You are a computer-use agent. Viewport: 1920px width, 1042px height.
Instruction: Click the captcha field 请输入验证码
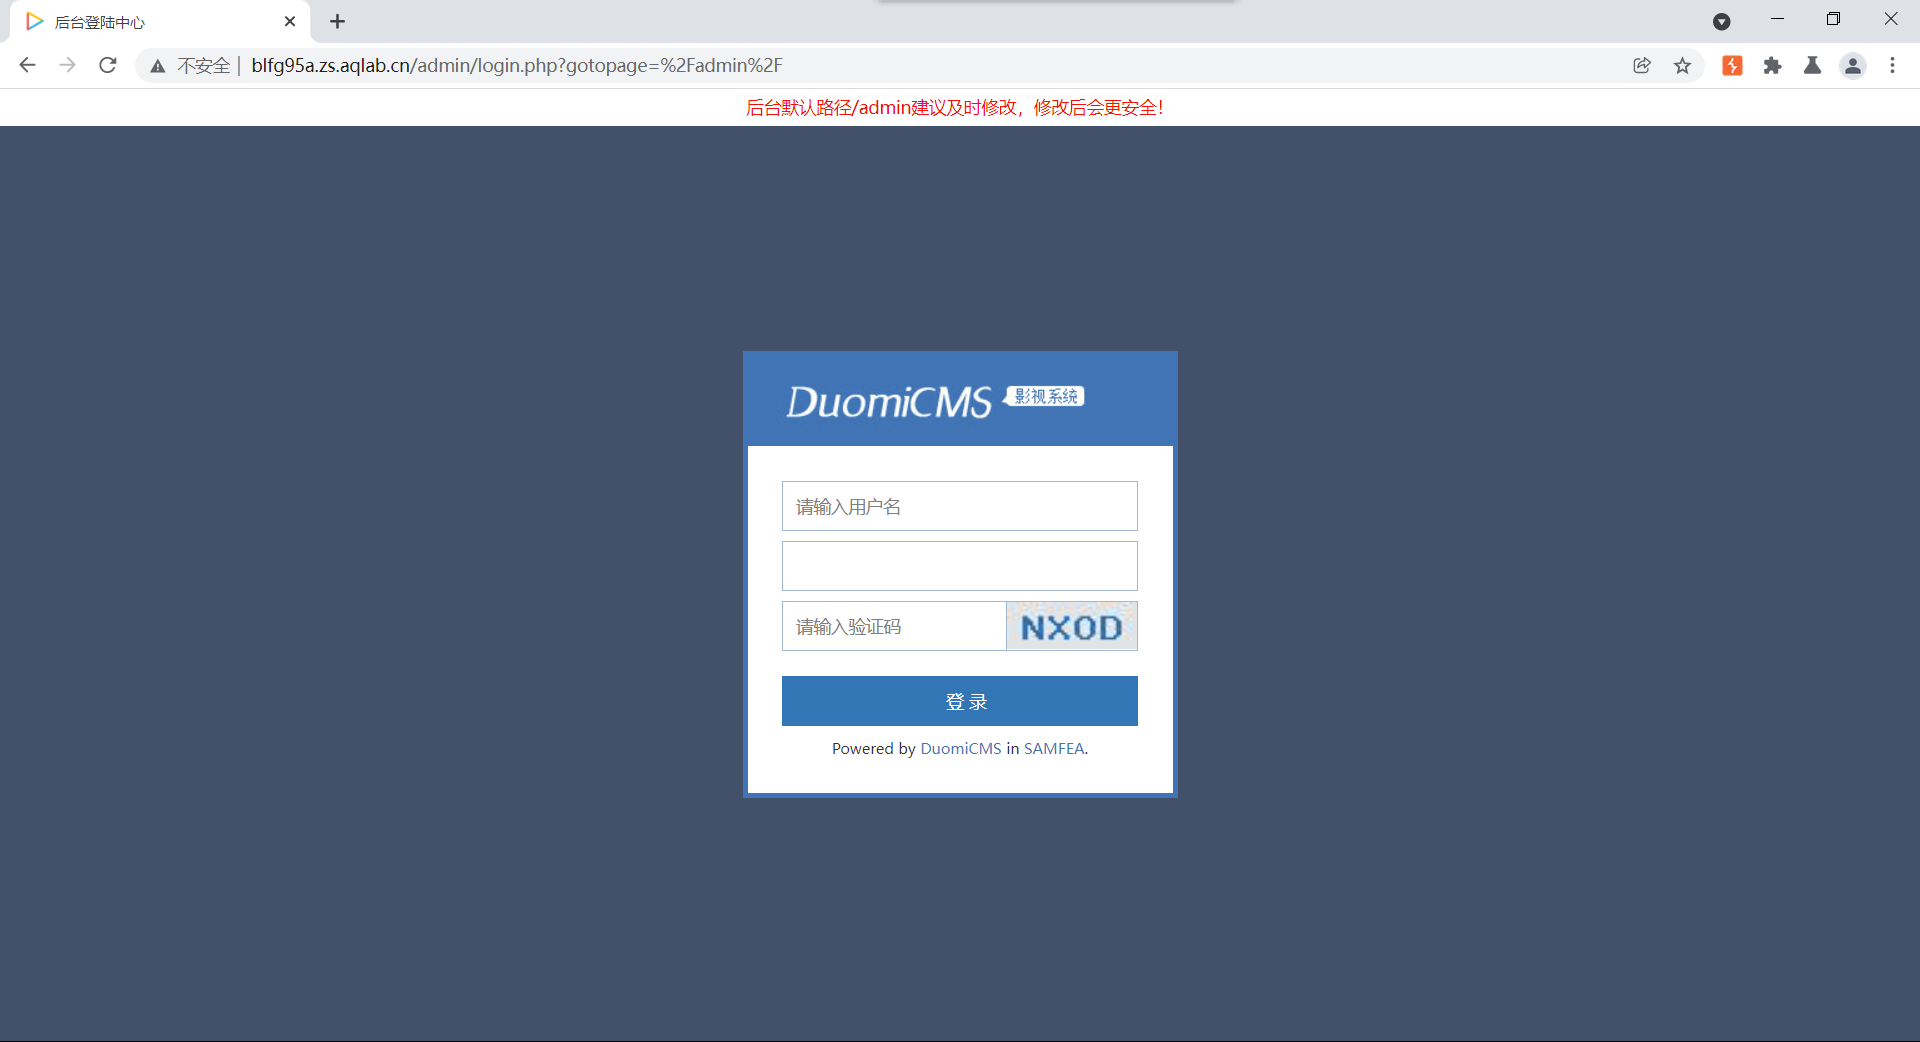(x=894, y=626)
